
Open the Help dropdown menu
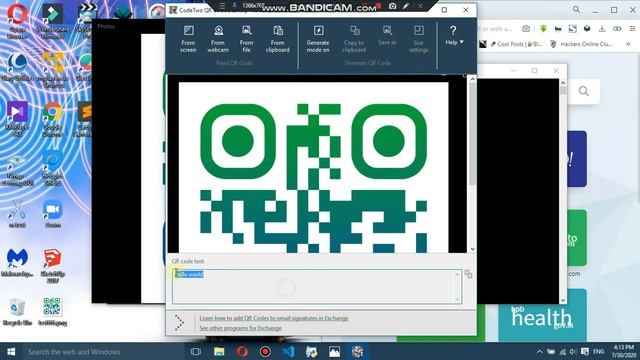coord(454,35)
